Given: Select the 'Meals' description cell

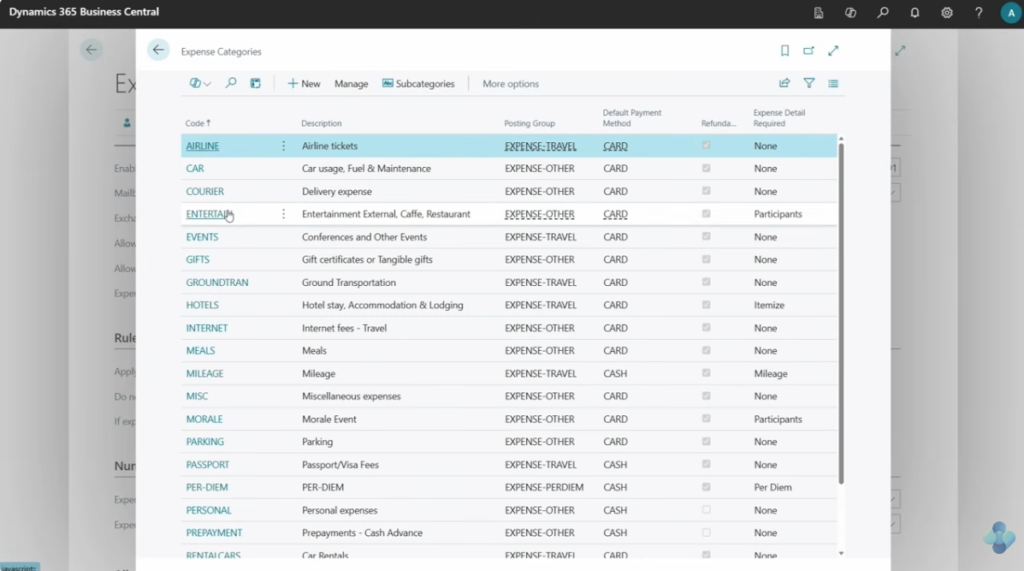Looking at the screenshot, I should pos(314,351).
